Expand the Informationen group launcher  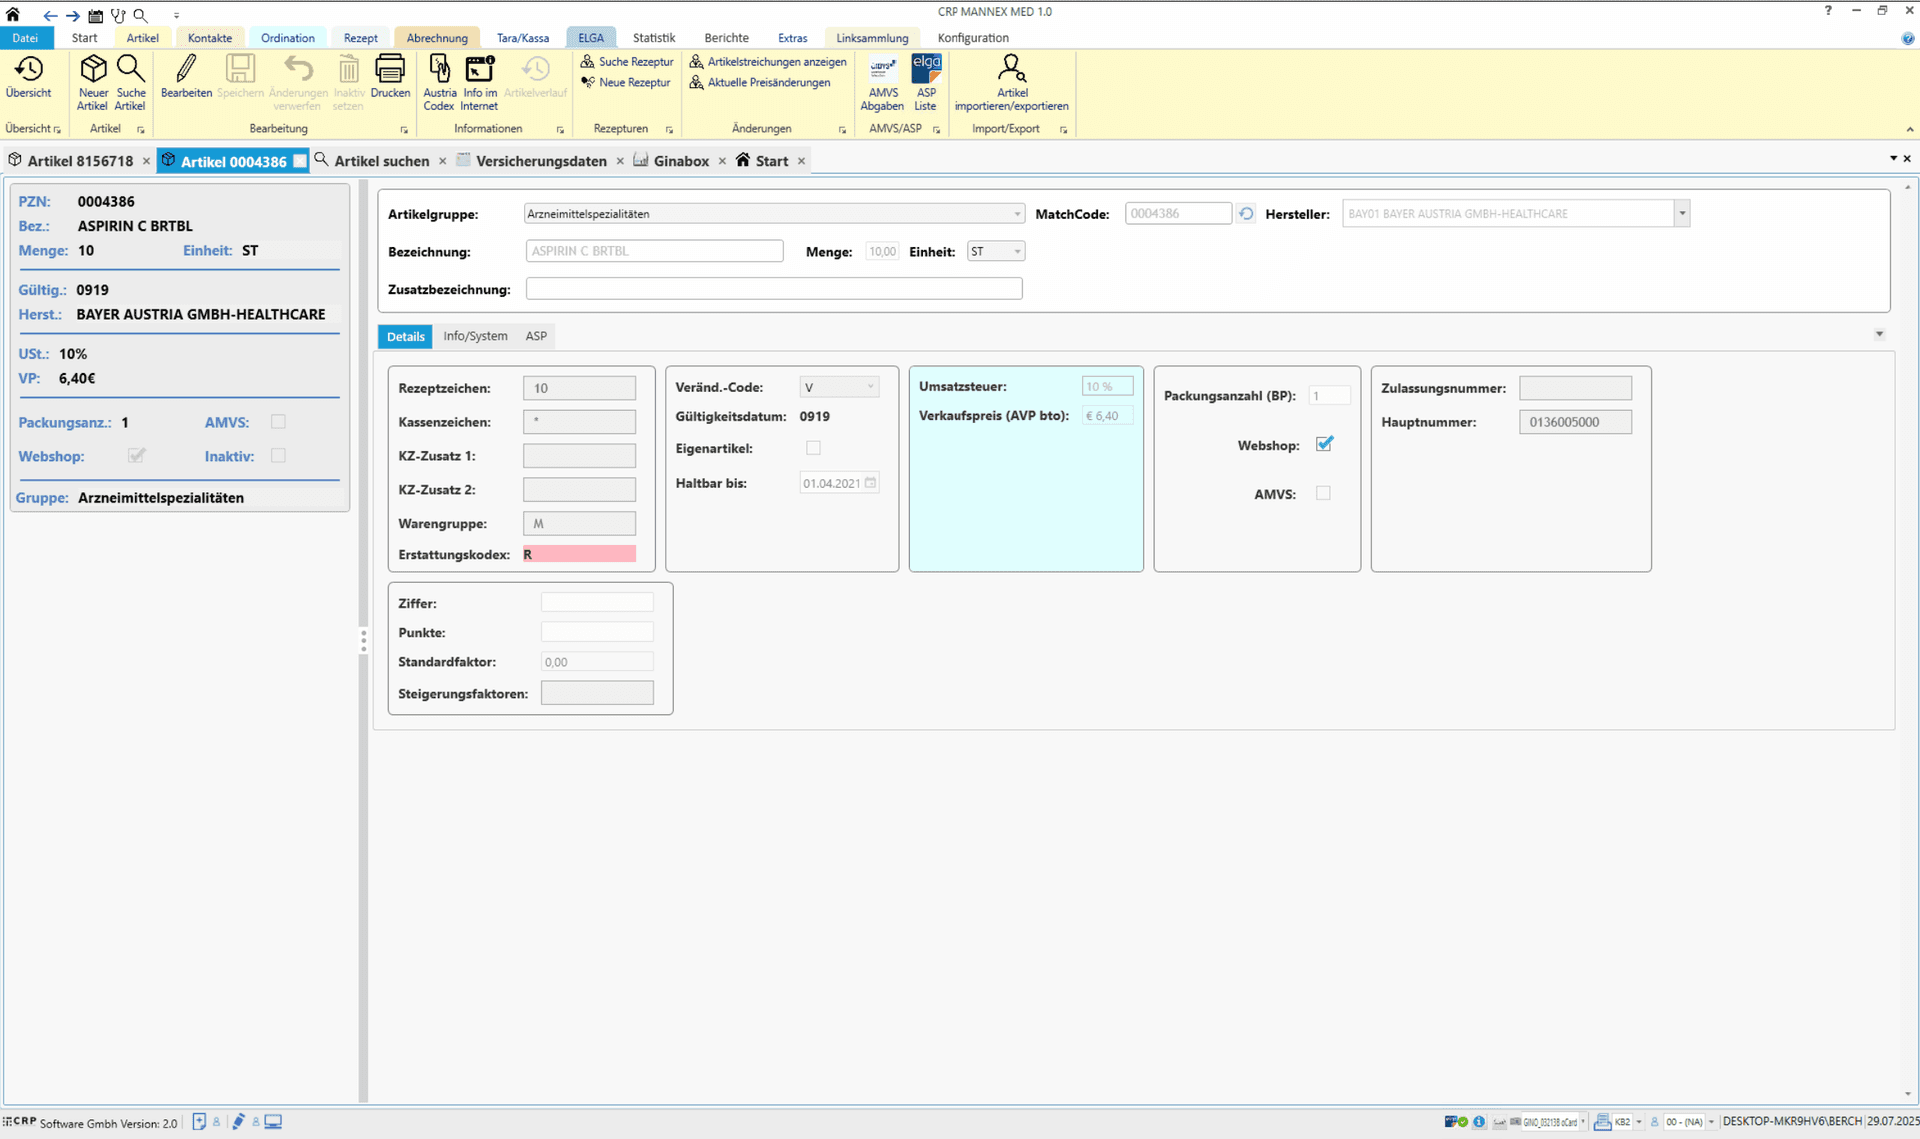tap(560, 130)
